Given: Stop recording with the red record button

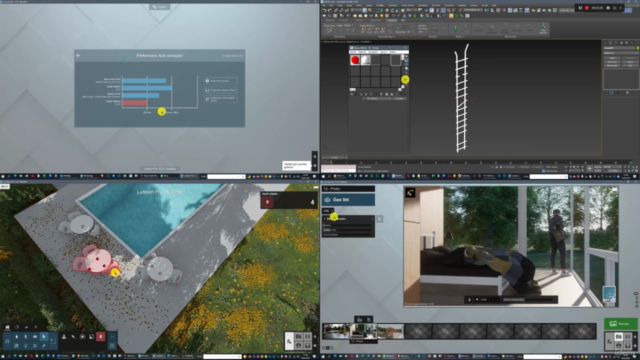Looking at the screenshot, I should click(x=587, y=8).
